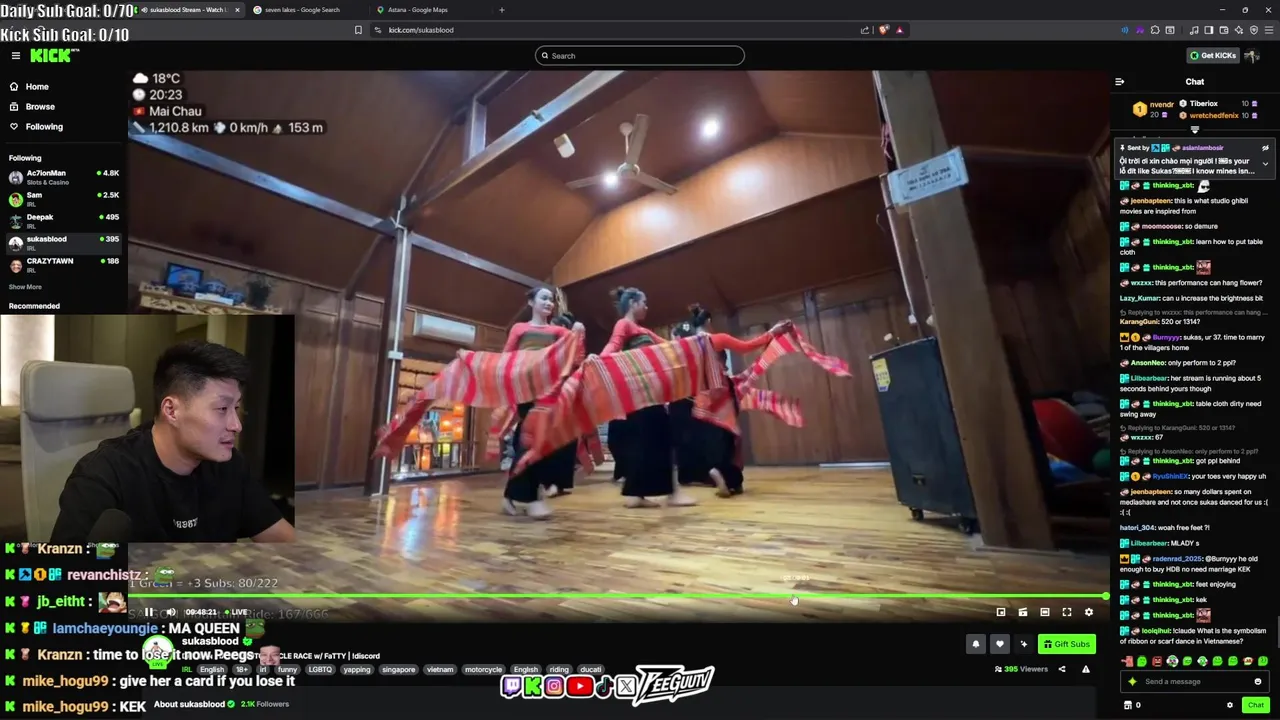Open Deepak channel in Following list

pos(64,221)
